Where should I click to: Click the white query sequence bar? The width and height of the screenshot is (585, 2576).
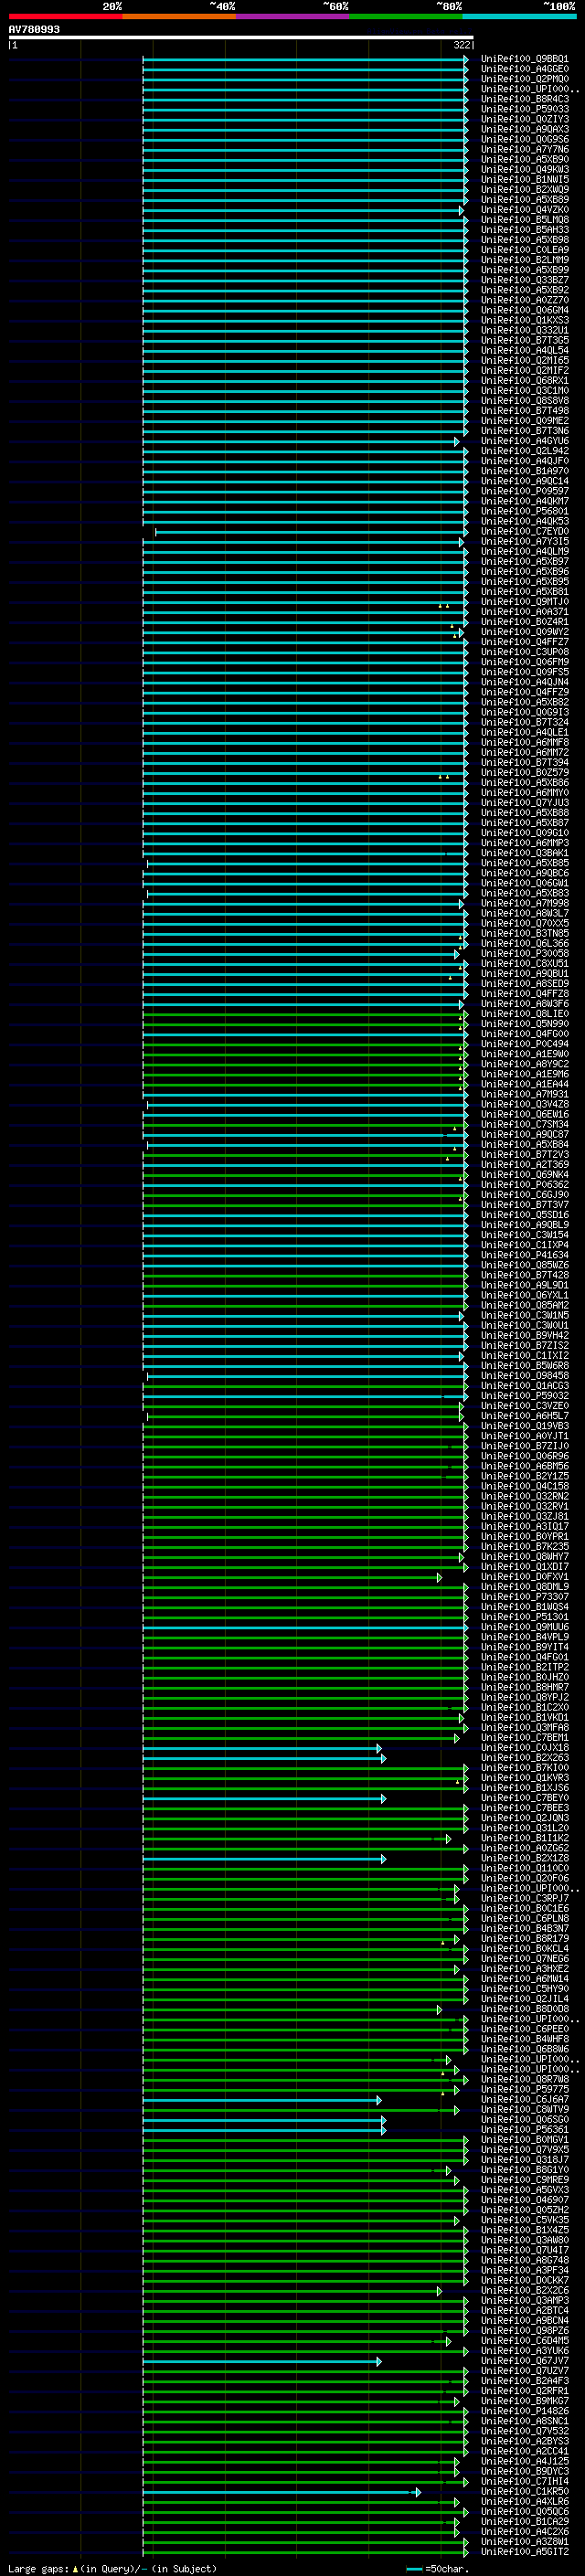pyautogui.click(x=241, y=37)
